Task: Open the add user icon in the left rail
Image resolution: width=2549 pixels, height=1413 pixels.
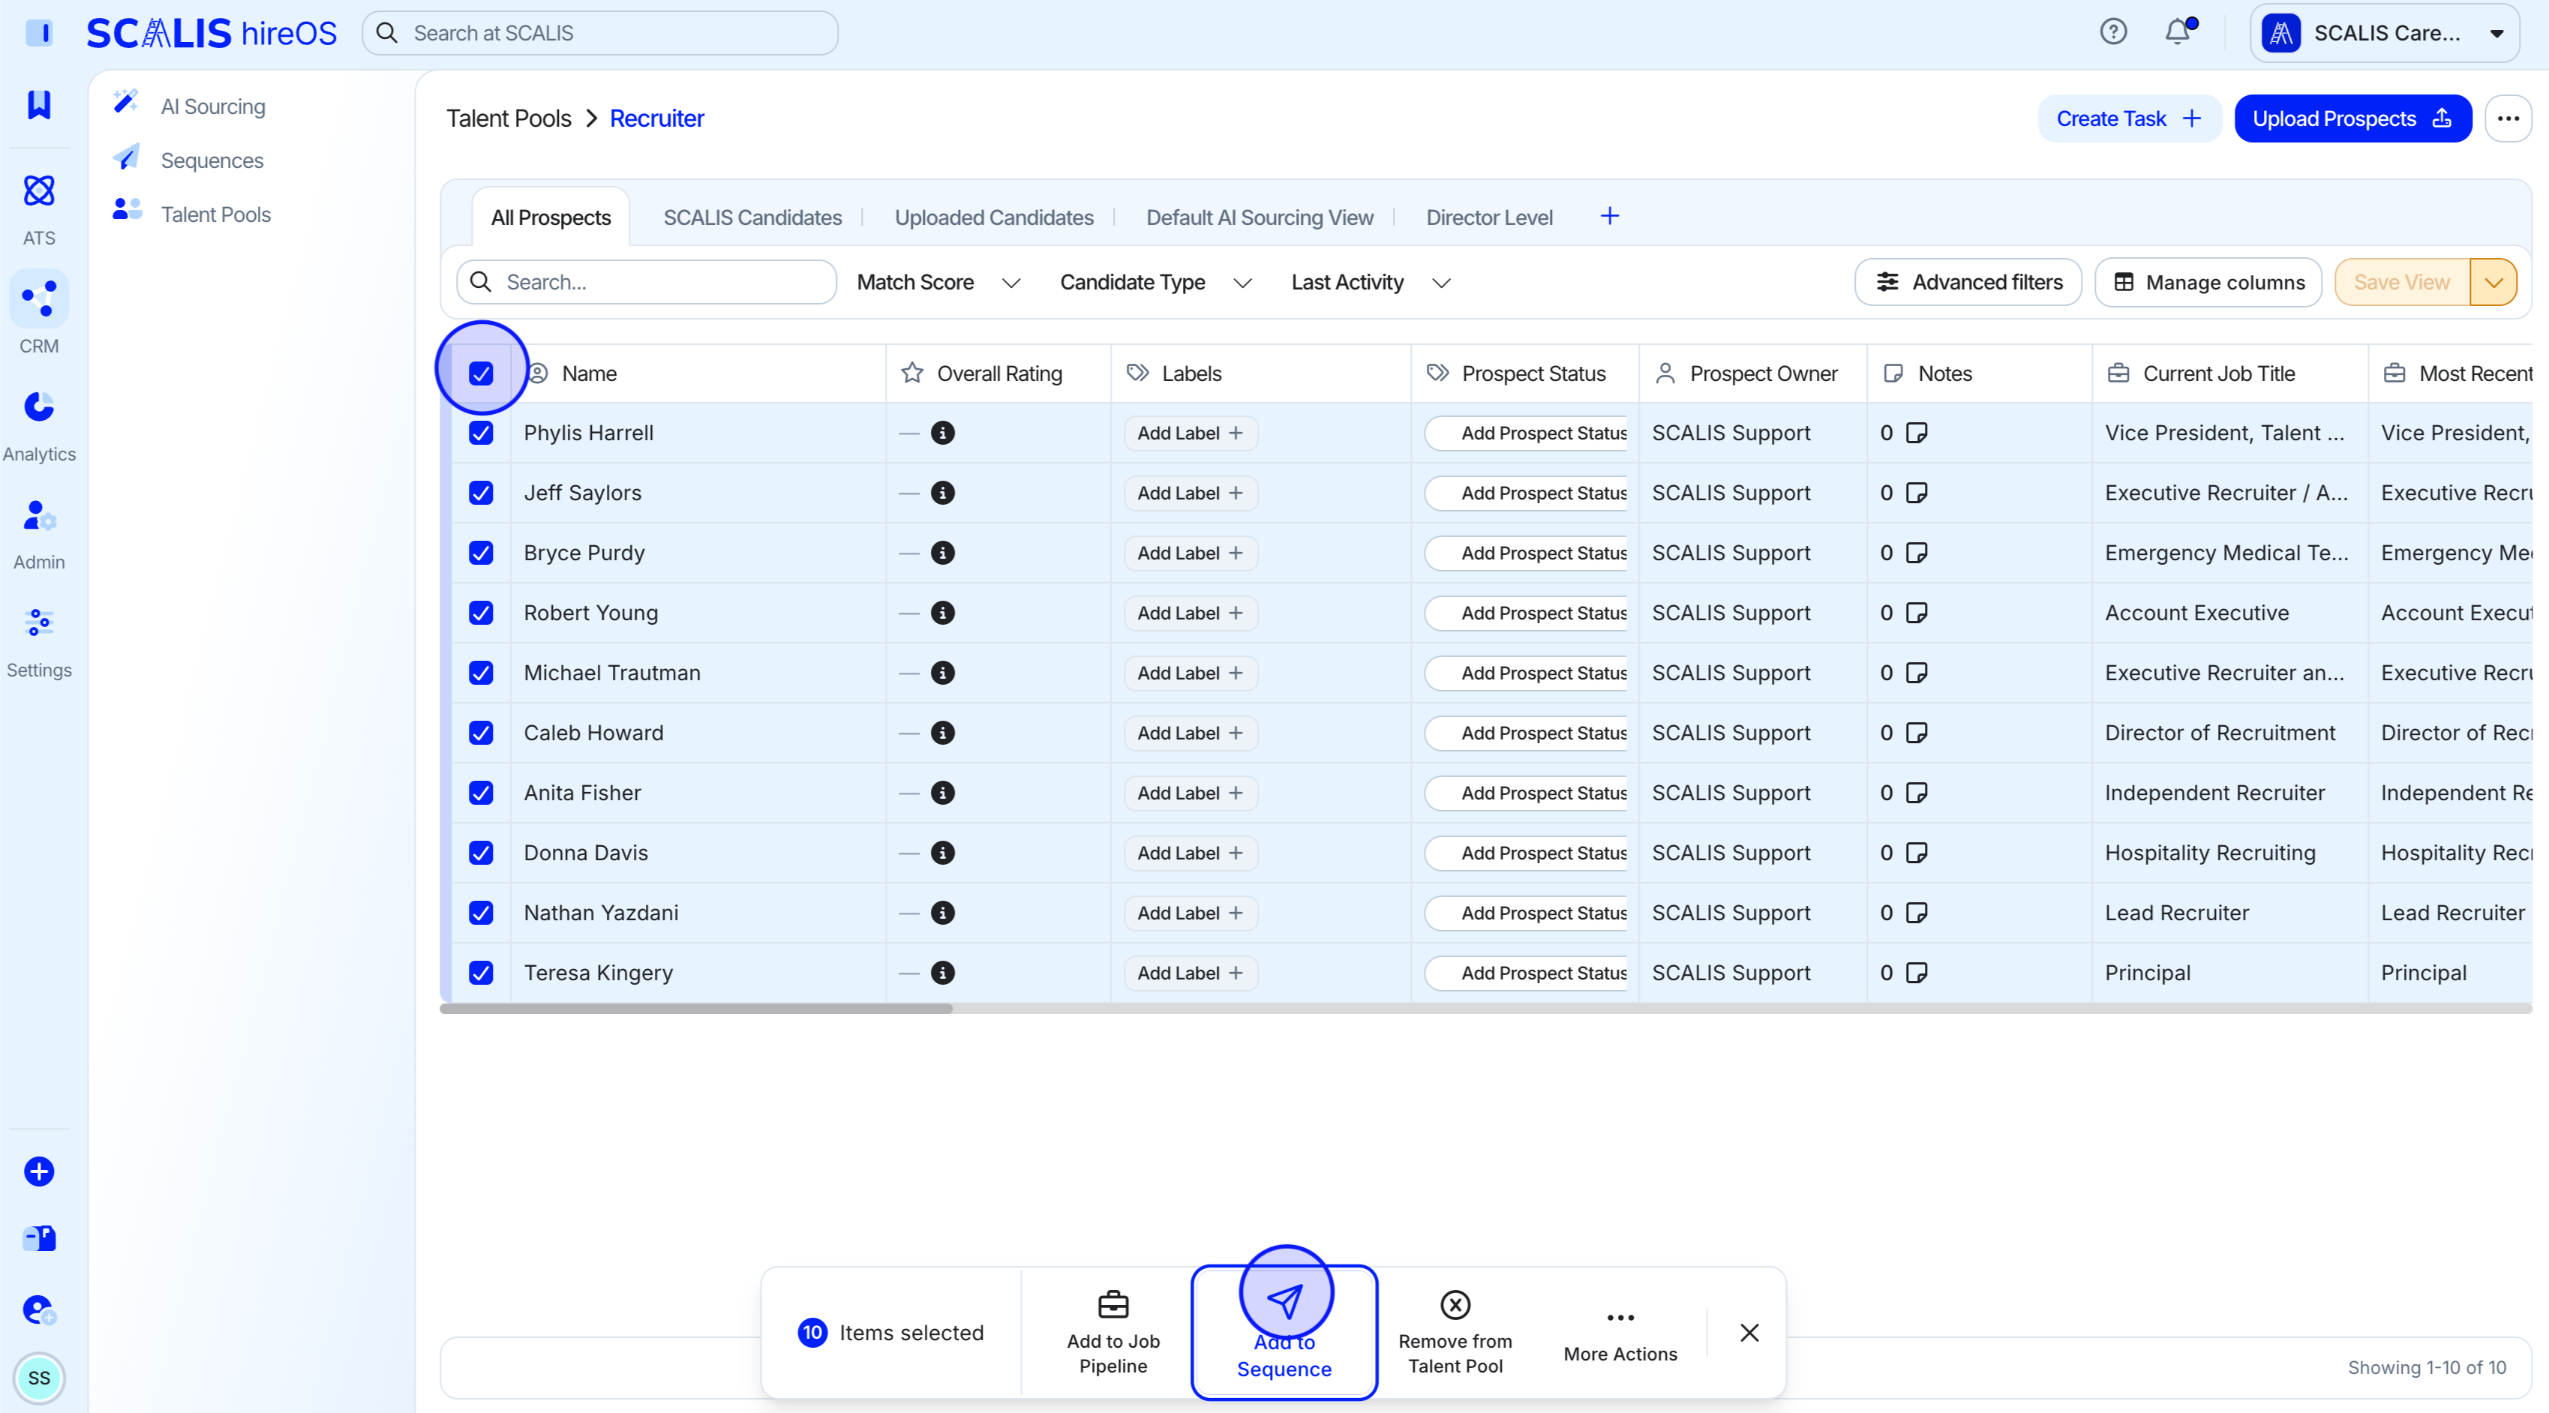Action: (x=39, y=1309)
